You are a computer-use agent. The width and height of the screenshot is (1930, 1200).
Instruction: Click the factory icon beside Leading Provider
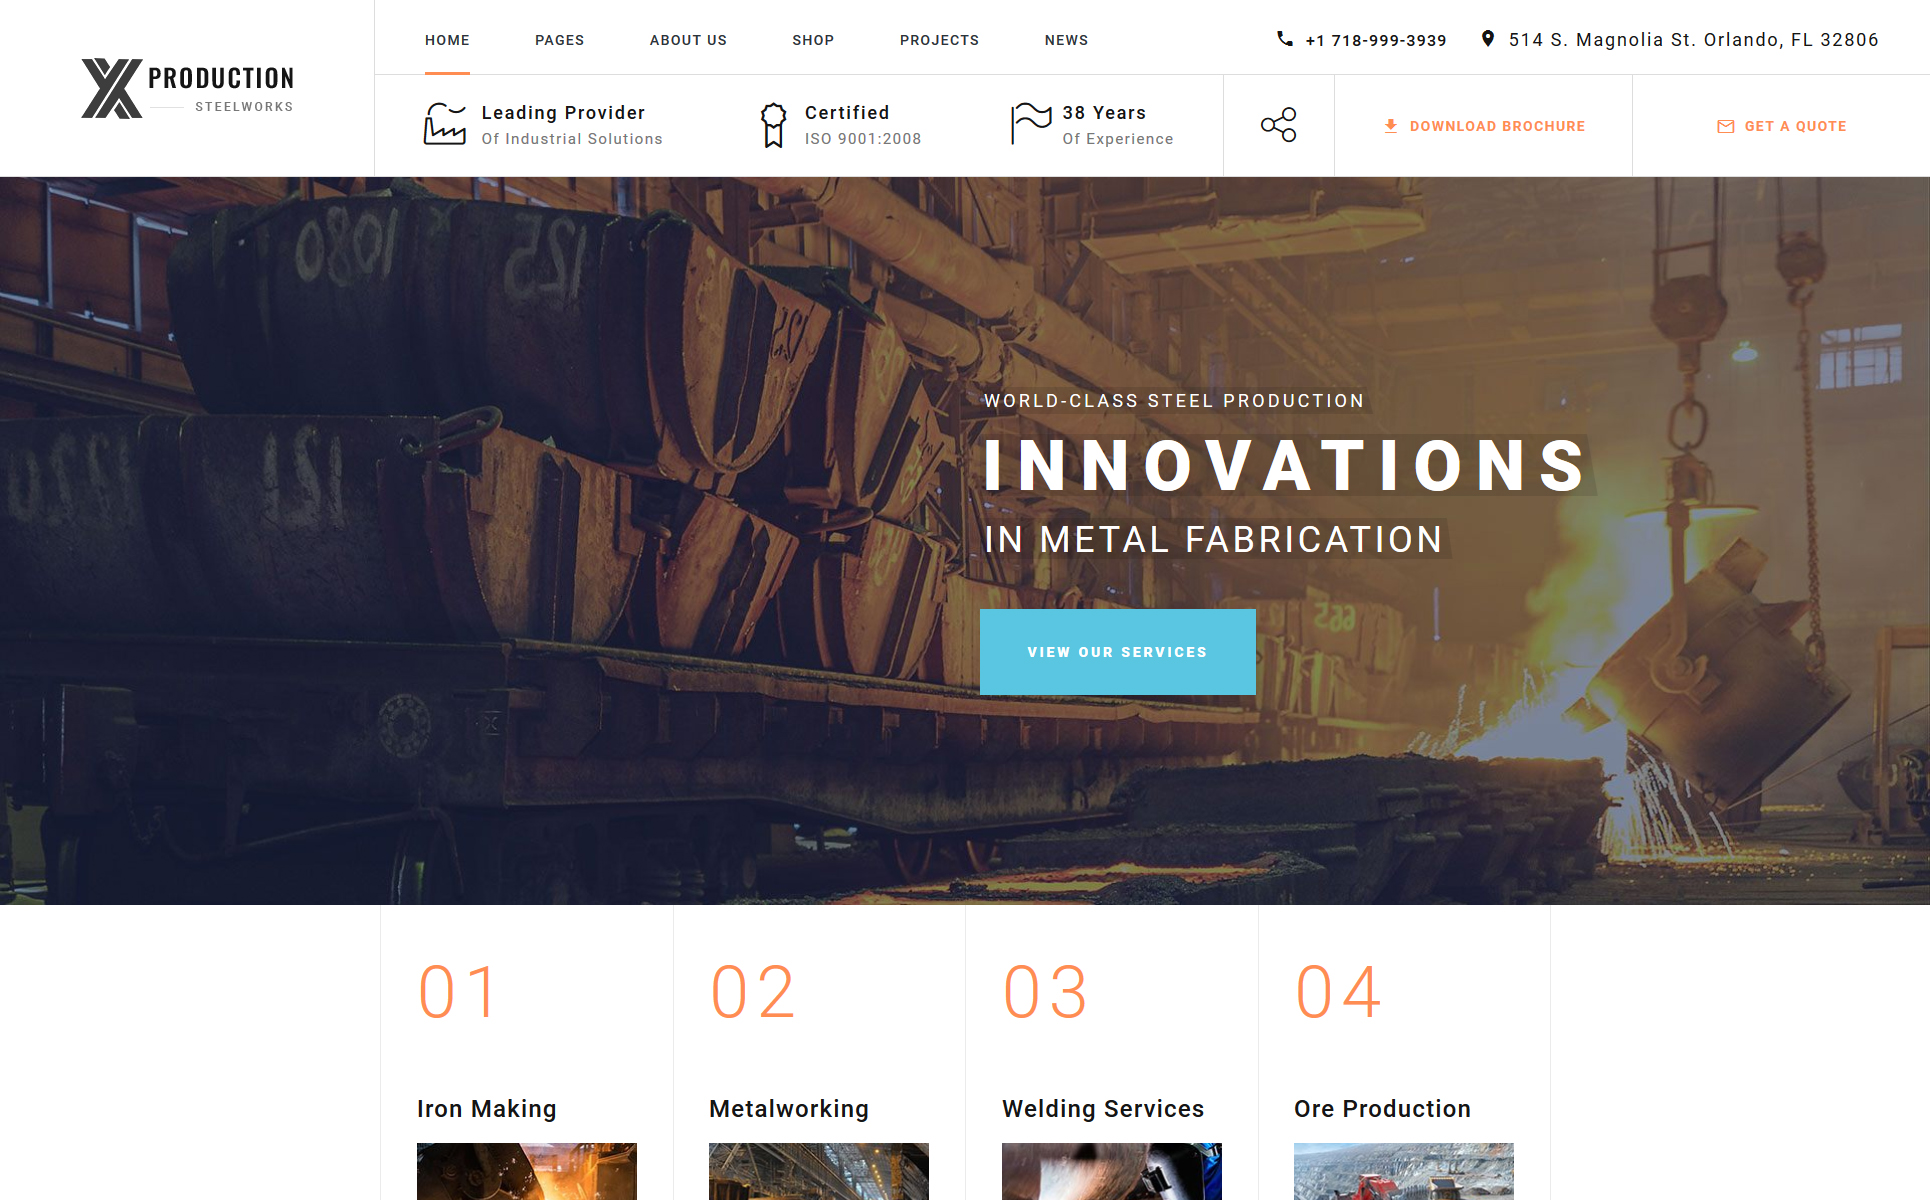click(x=444, y=124)
